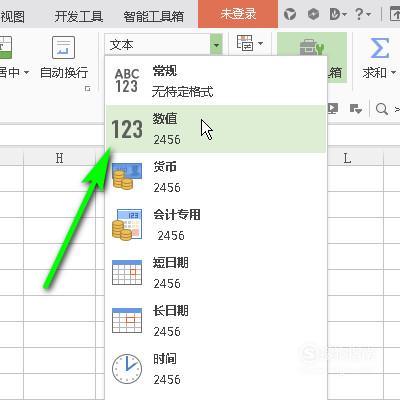The height and width of the screenshot is (400, 400).
Task: Click the 123 icon beside 数值
Action: pos(127,129)
